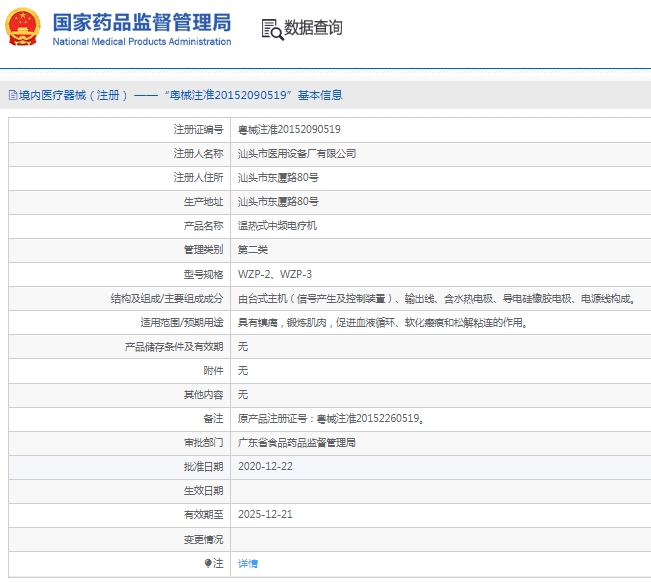Click the 无 value in 其他内容 row

(x=243, y=394)
